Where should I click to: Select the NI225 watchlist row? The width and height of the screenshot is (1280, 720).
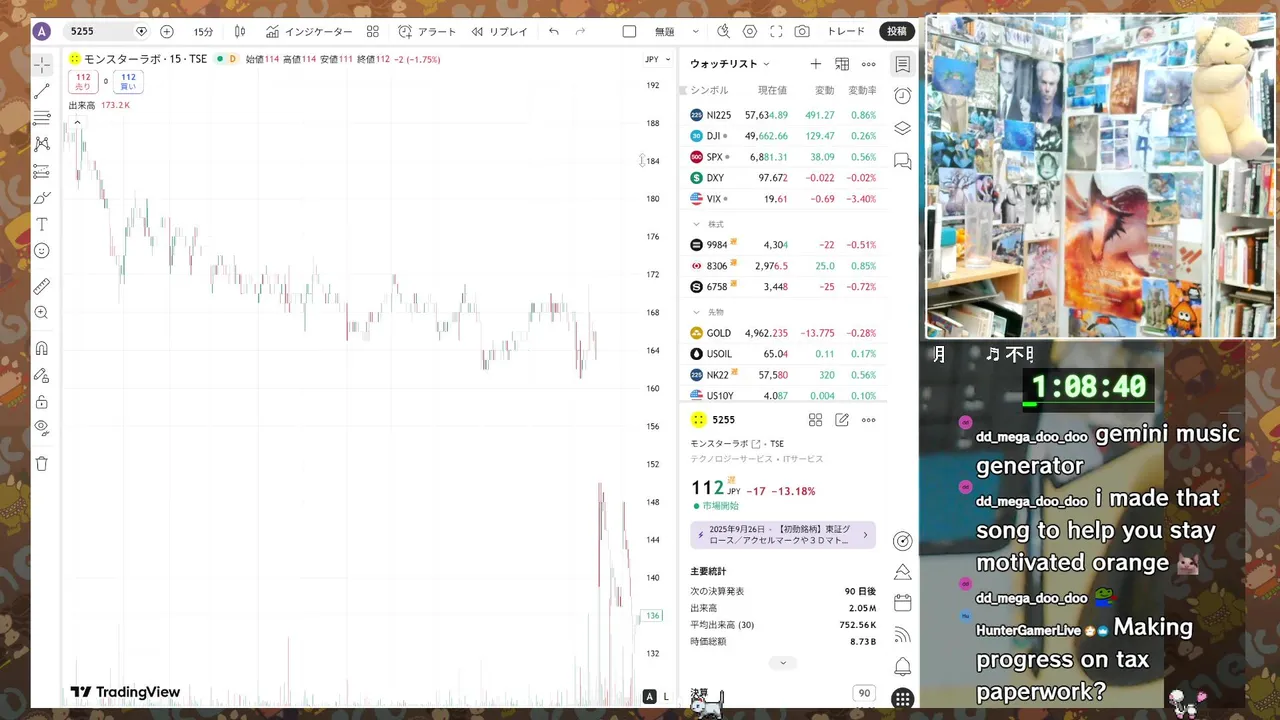pos(783,115)
